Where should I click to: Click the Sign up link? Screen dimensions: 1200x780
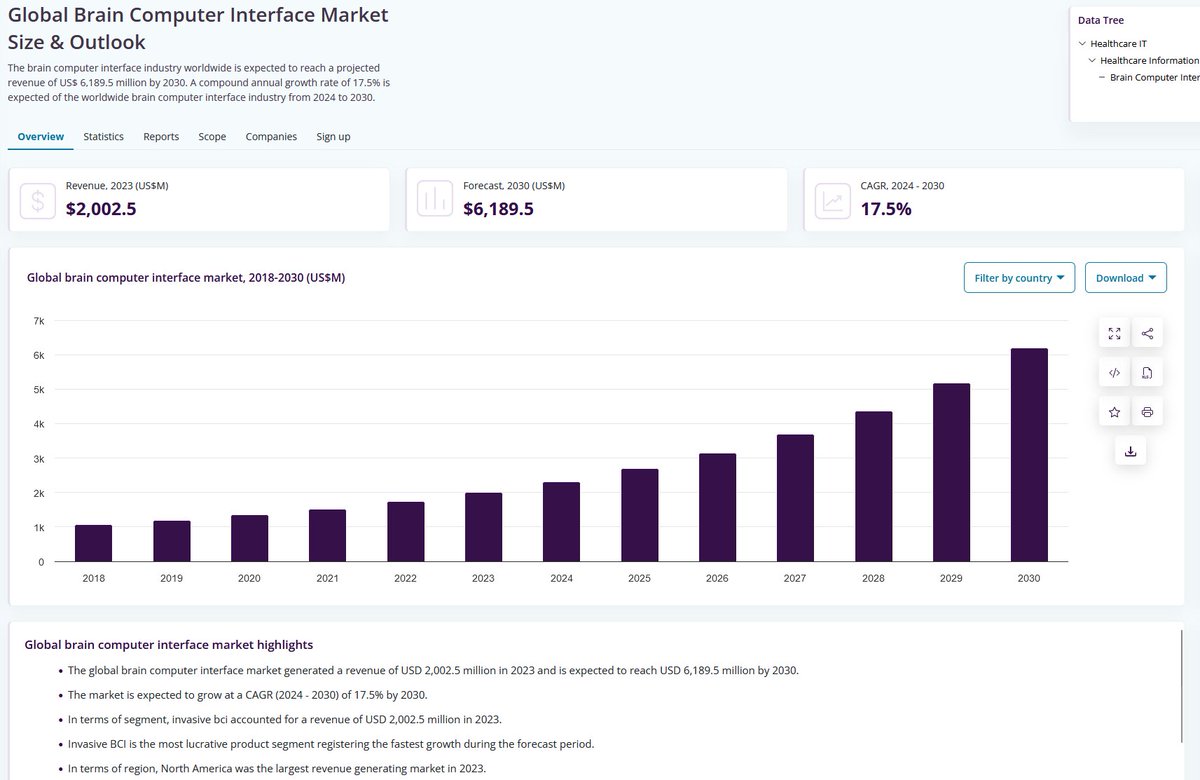coord(333,136)
